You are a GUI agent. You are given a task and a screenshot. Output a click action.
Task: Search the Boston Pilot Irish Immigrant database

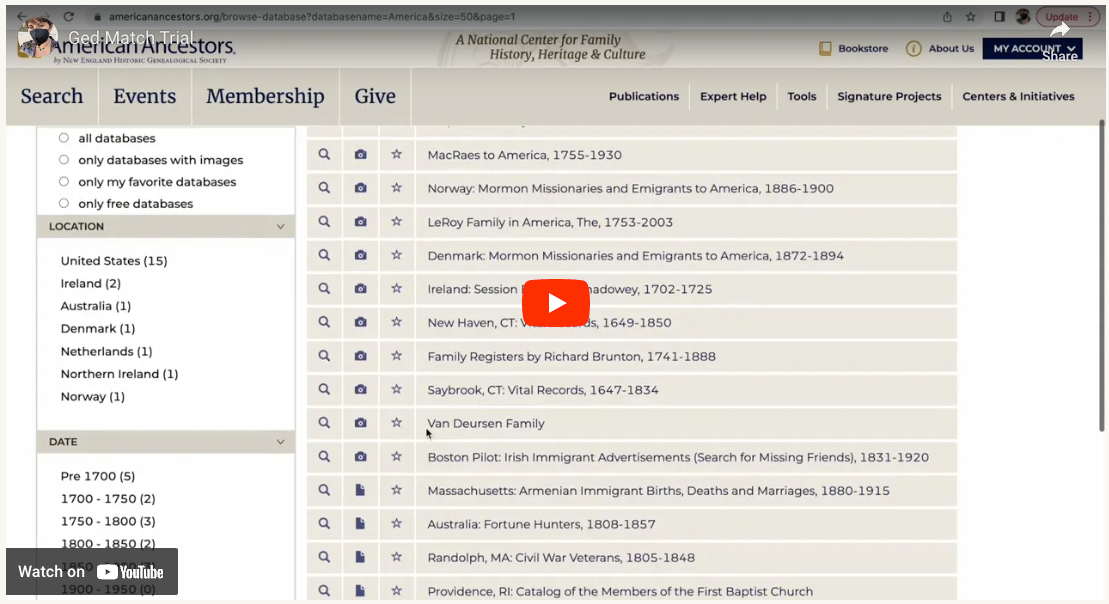click(324, 456)
